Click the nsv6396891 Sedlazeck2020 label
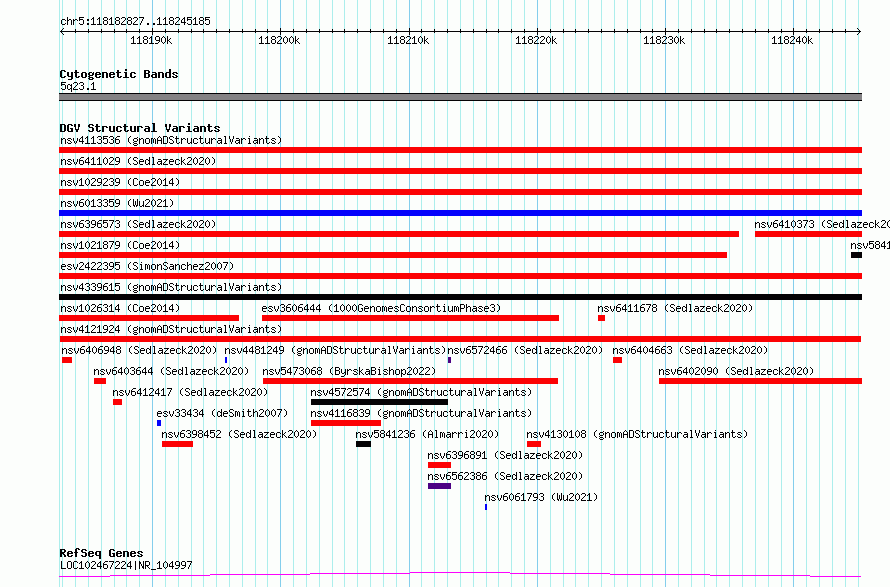The width and height of the screenshot is (890, 587). (x=505, y=455)
